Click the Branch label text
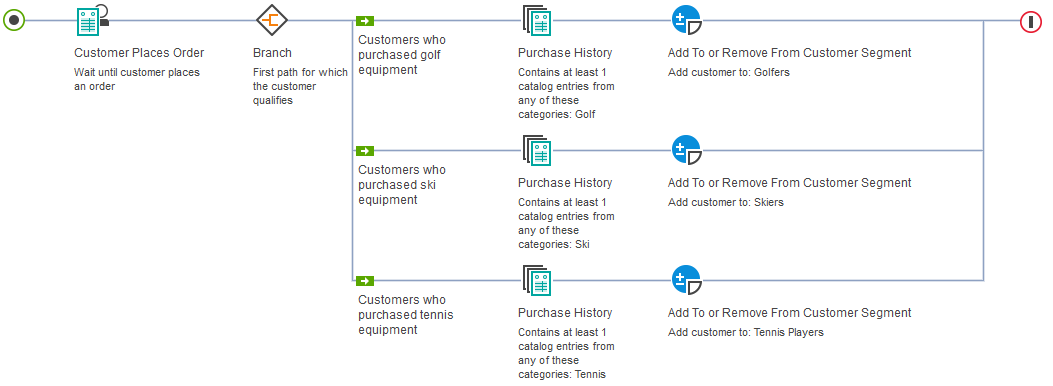Viewport: 1053px width, 386px height. [272, 53]
